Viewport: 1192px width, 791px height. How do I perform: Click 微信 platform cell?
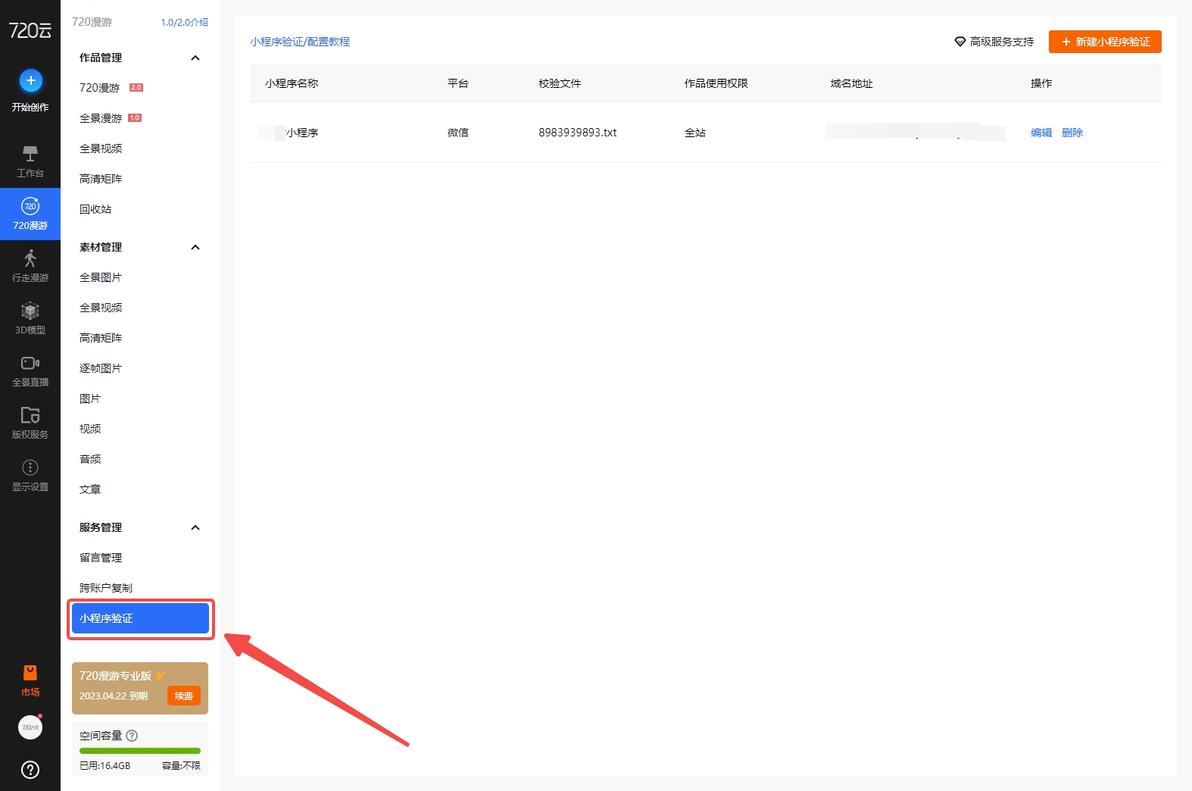[x=458, y=132]
